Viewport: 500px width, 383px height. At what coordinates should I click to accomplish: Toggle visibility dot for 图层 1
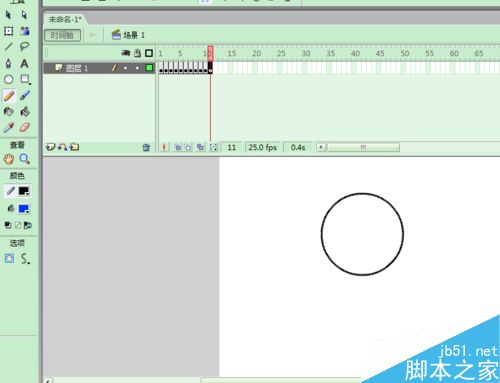[126, 68]
